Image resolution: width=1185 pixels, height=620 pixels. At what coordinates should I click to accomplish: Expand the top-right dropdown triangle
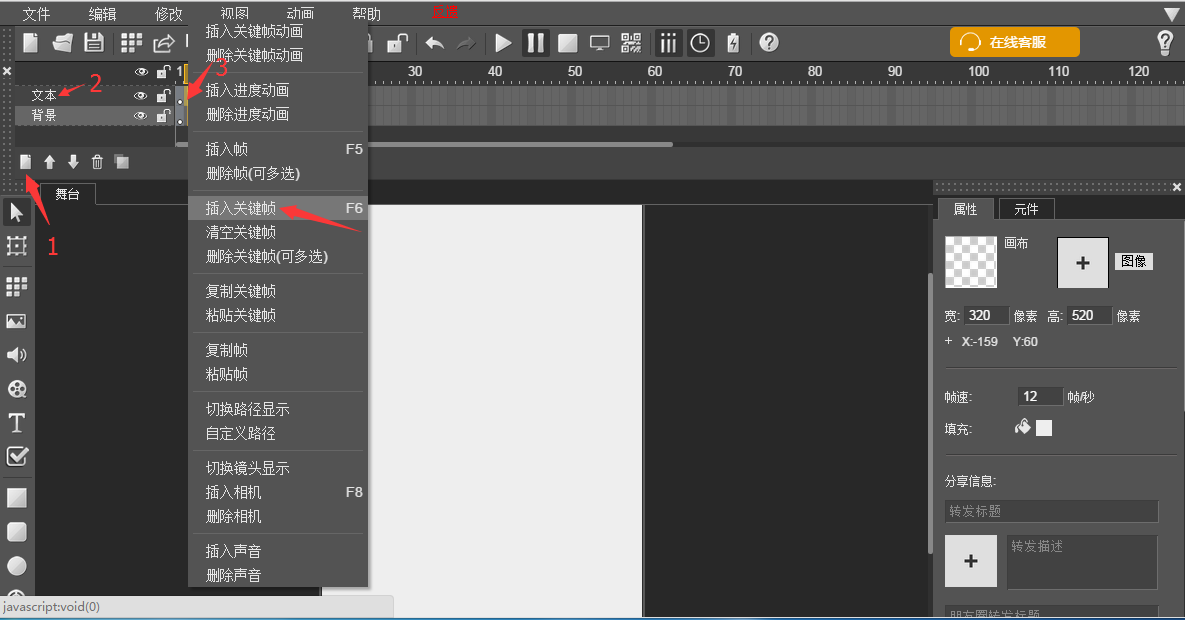click(x=1171, y=14)
